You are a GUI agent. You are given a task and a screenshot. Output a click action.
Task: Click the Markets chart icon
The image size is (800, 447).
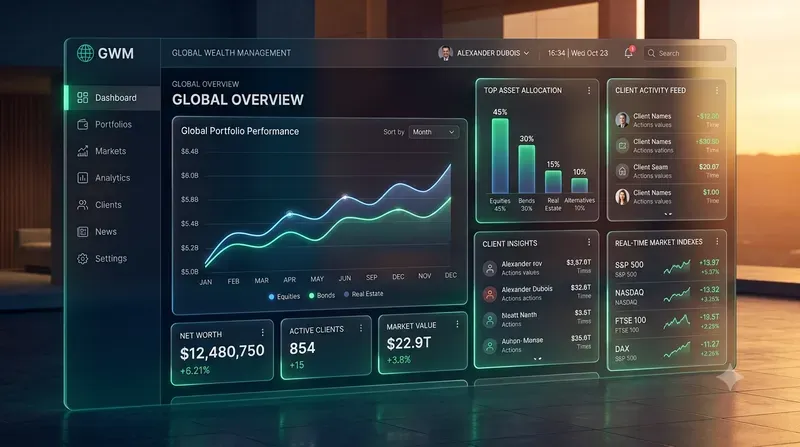82,151
